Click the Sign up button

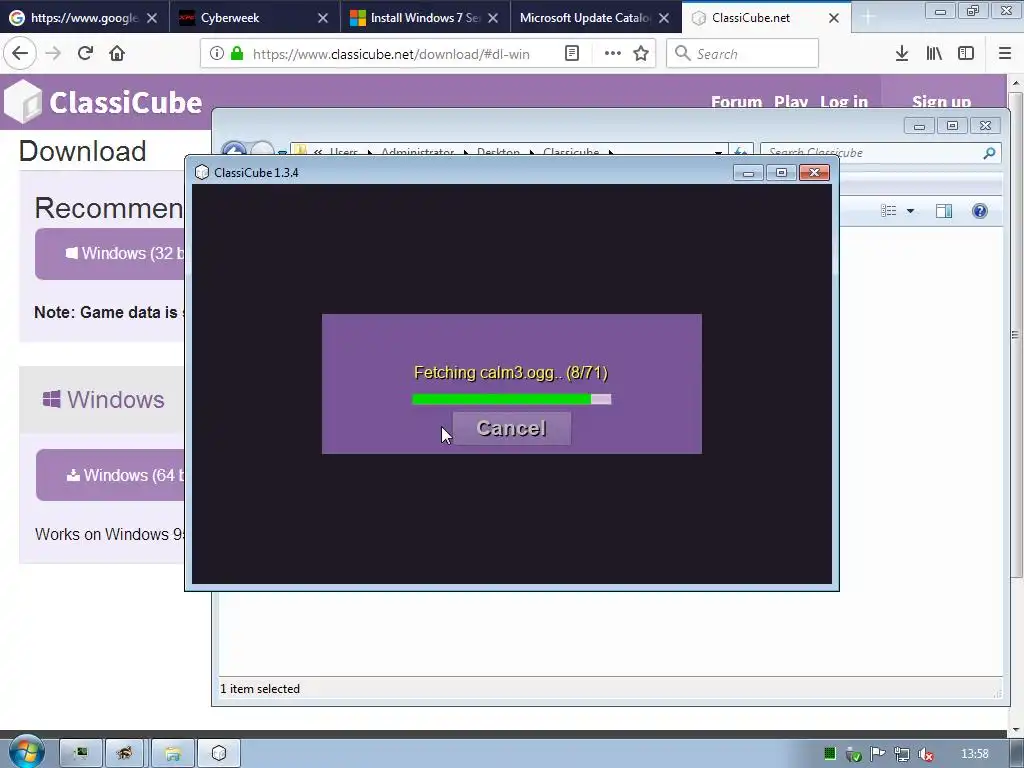click(x=941, y=102)
